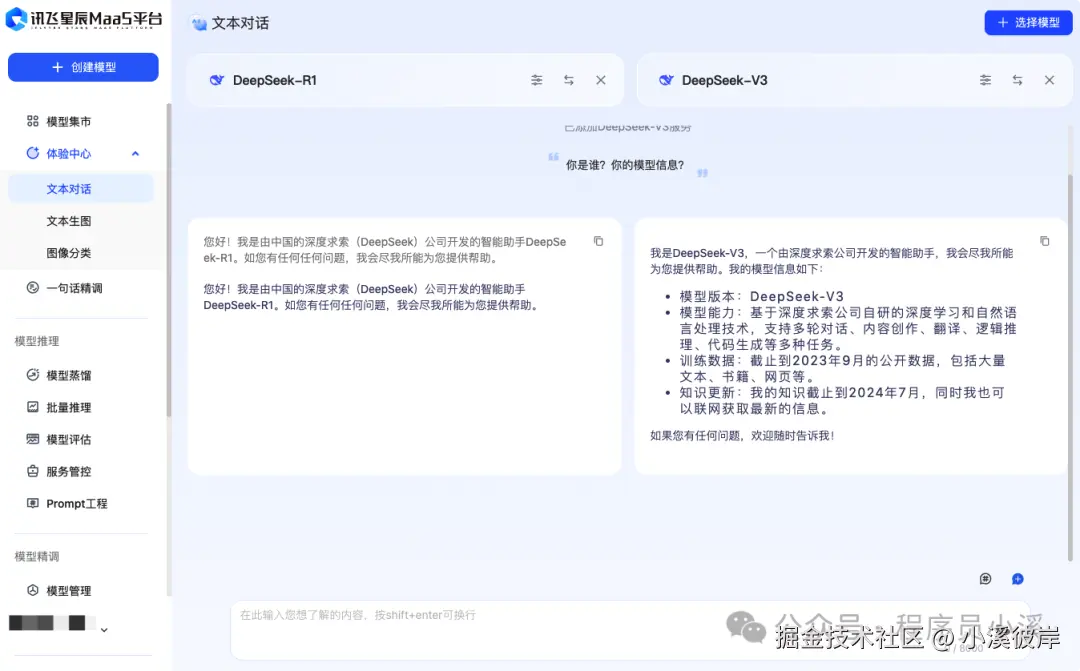Open 服务管控 in the sidebar
This screenshot has width=1080, height=671.
(69, 472)
